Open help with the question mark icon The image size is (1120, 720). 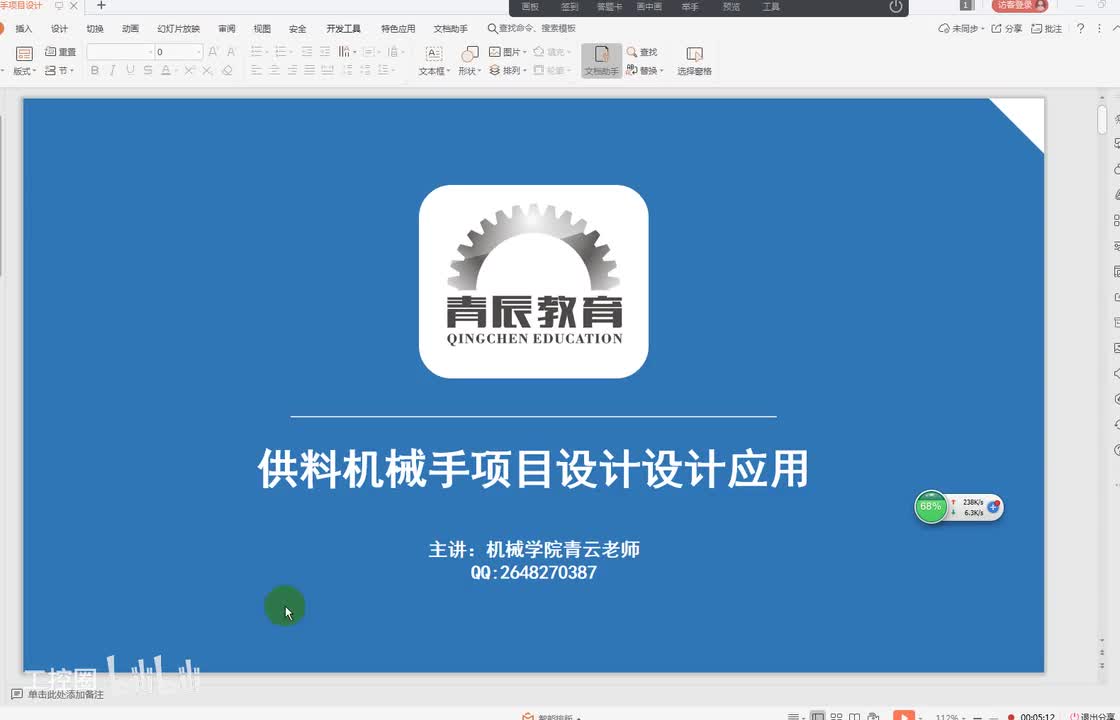(1081, 29)
